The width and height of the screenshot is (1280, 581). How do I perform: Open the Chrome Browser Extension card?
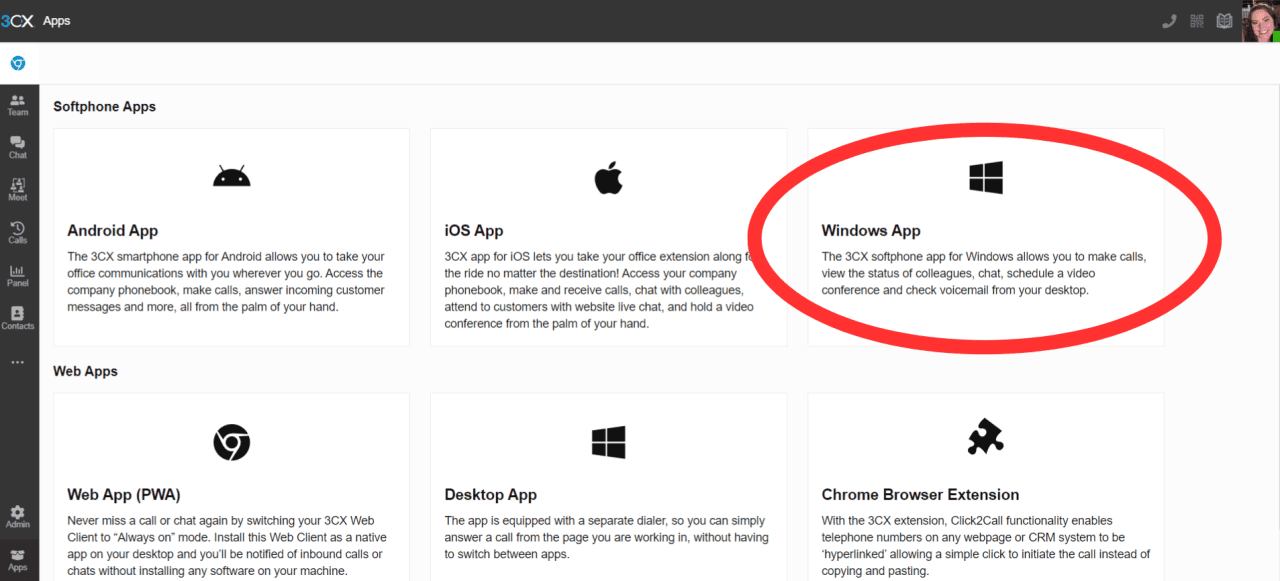[986, 487]
